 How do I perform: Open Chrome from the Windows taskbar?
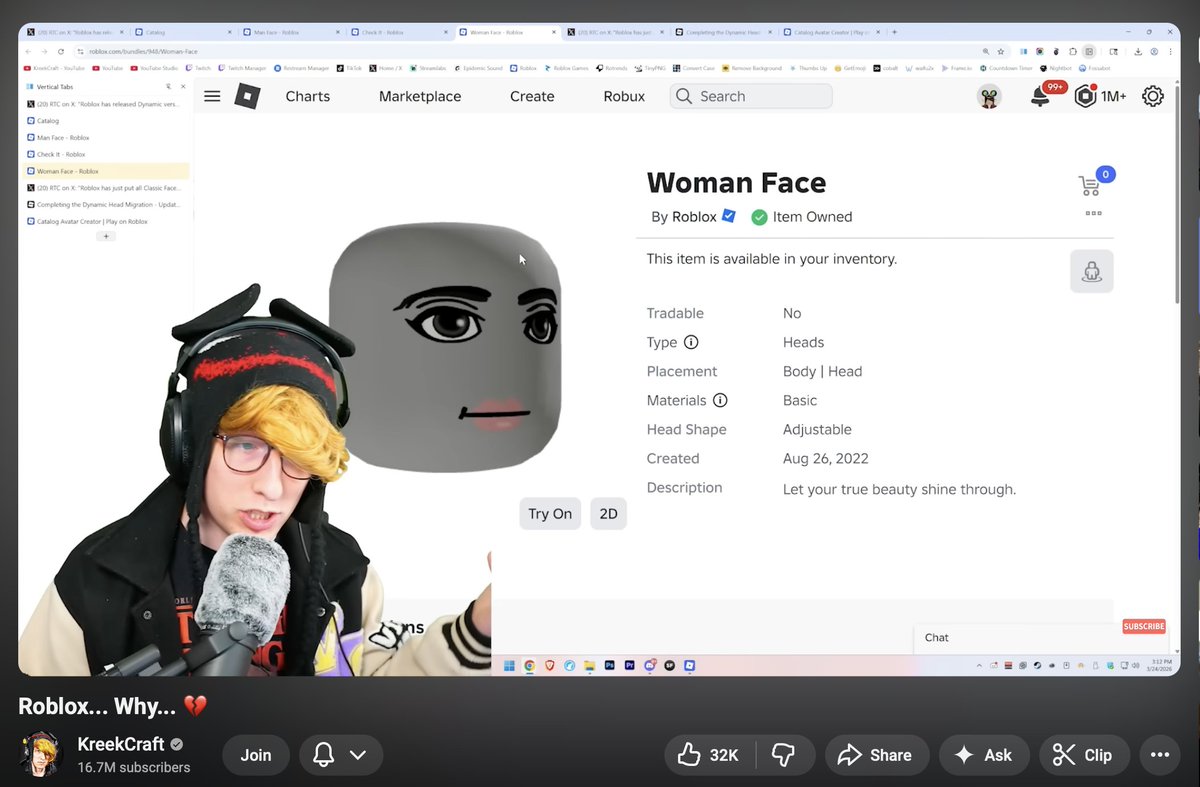coord(529,665)
